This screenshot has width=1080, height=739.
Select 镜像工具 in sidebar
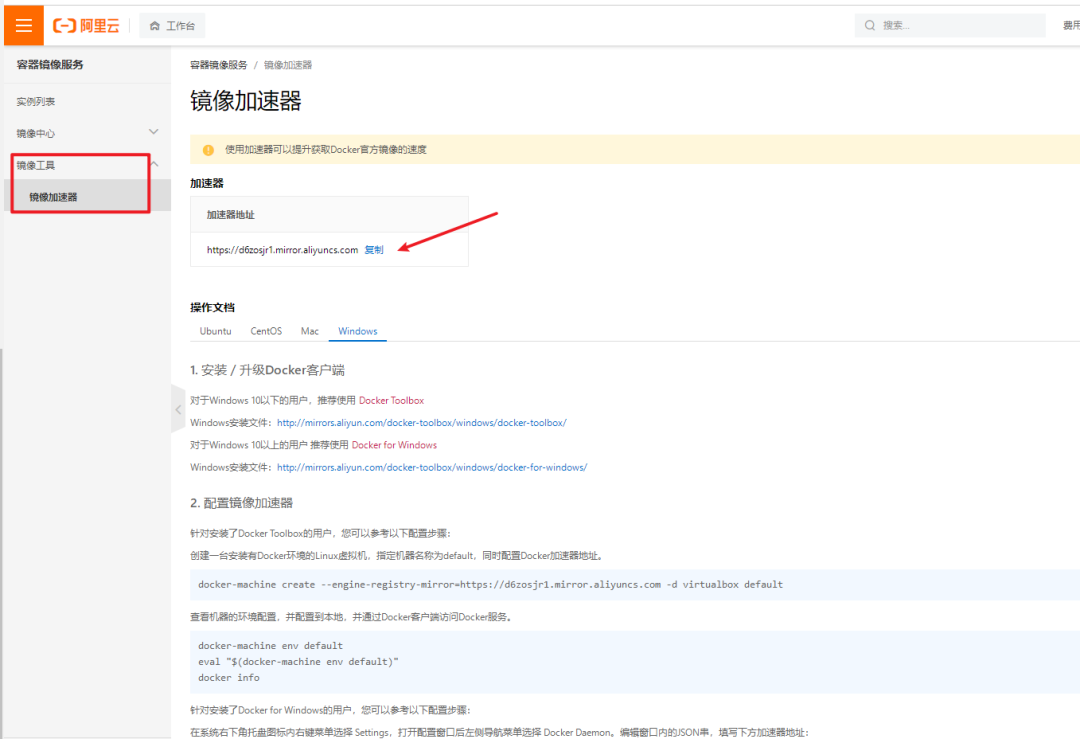pyautogui.click(x=36, y=165)
